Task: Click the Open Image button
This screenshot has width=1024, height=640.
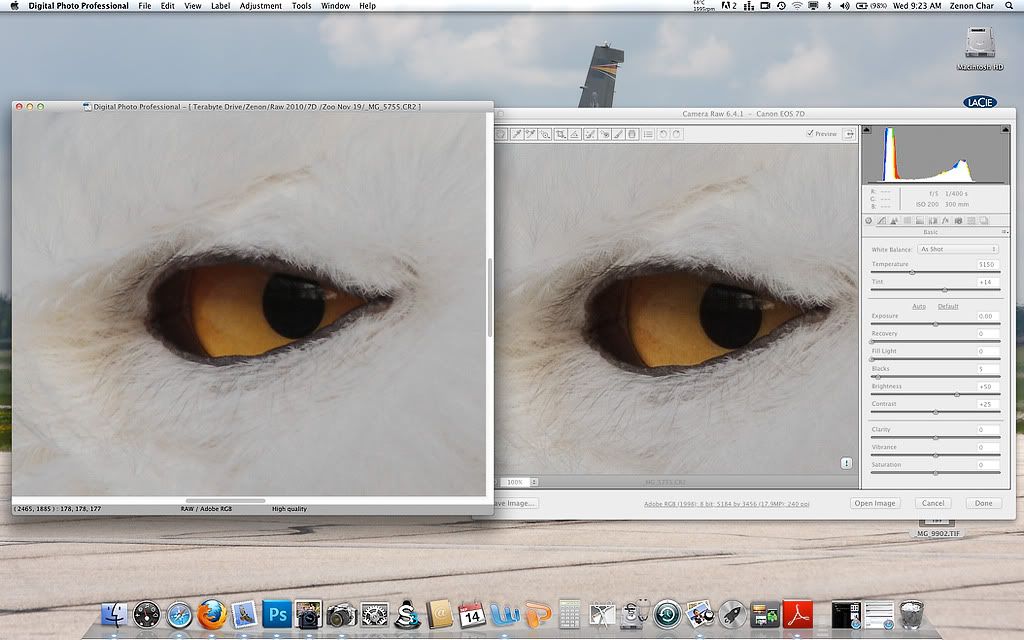Action: coord(875,503)
